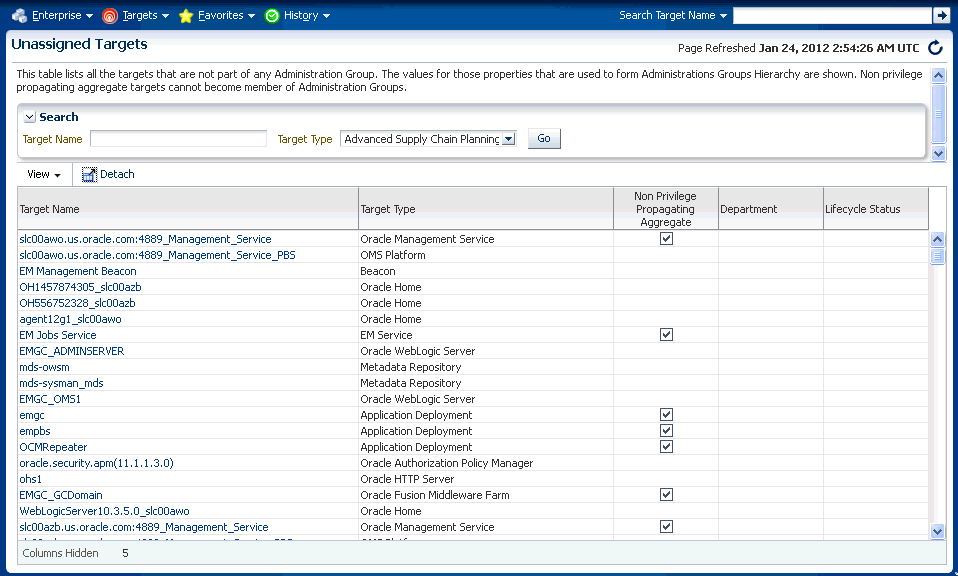This screenshot has height=576, width=958.
Task: Open the Search Target Name dropdown
Action: pos(673,16)
